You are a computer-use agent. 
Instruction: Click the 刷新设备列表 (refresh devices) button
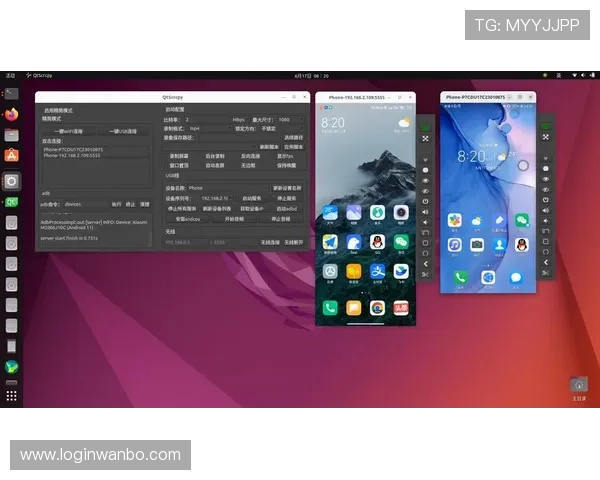[x=217, y=209]
